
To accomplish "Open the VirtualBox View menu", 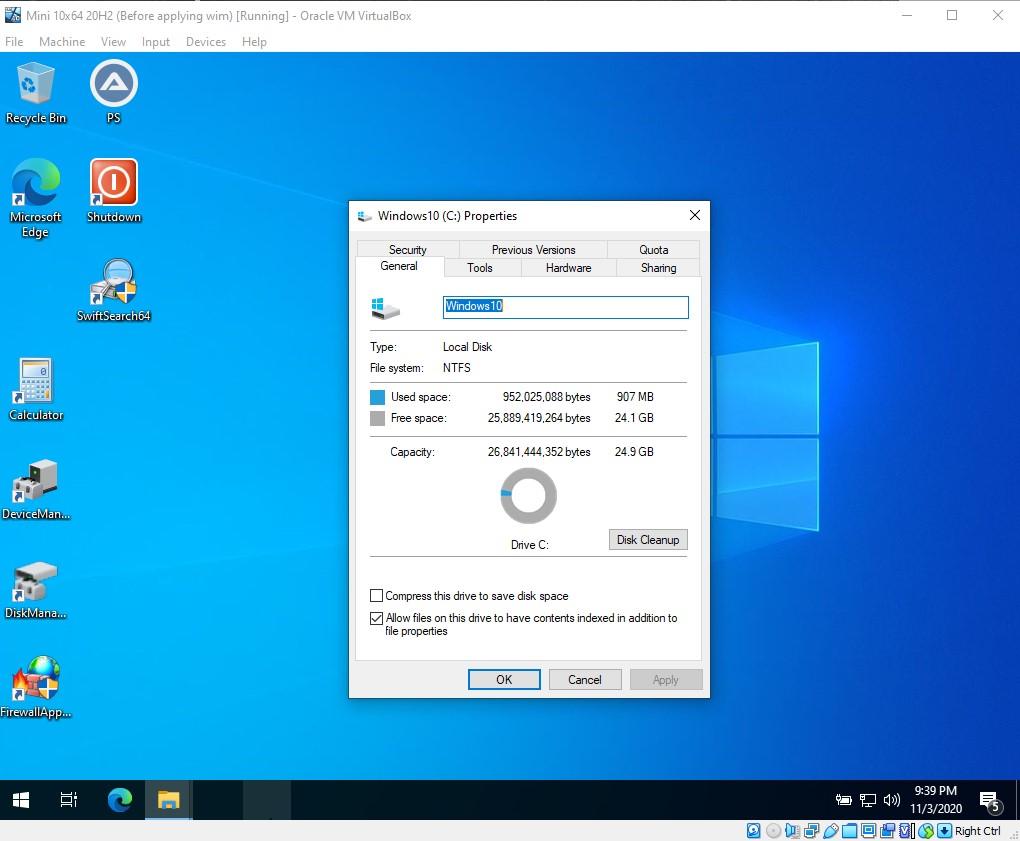I will click(x=113, y=42).
